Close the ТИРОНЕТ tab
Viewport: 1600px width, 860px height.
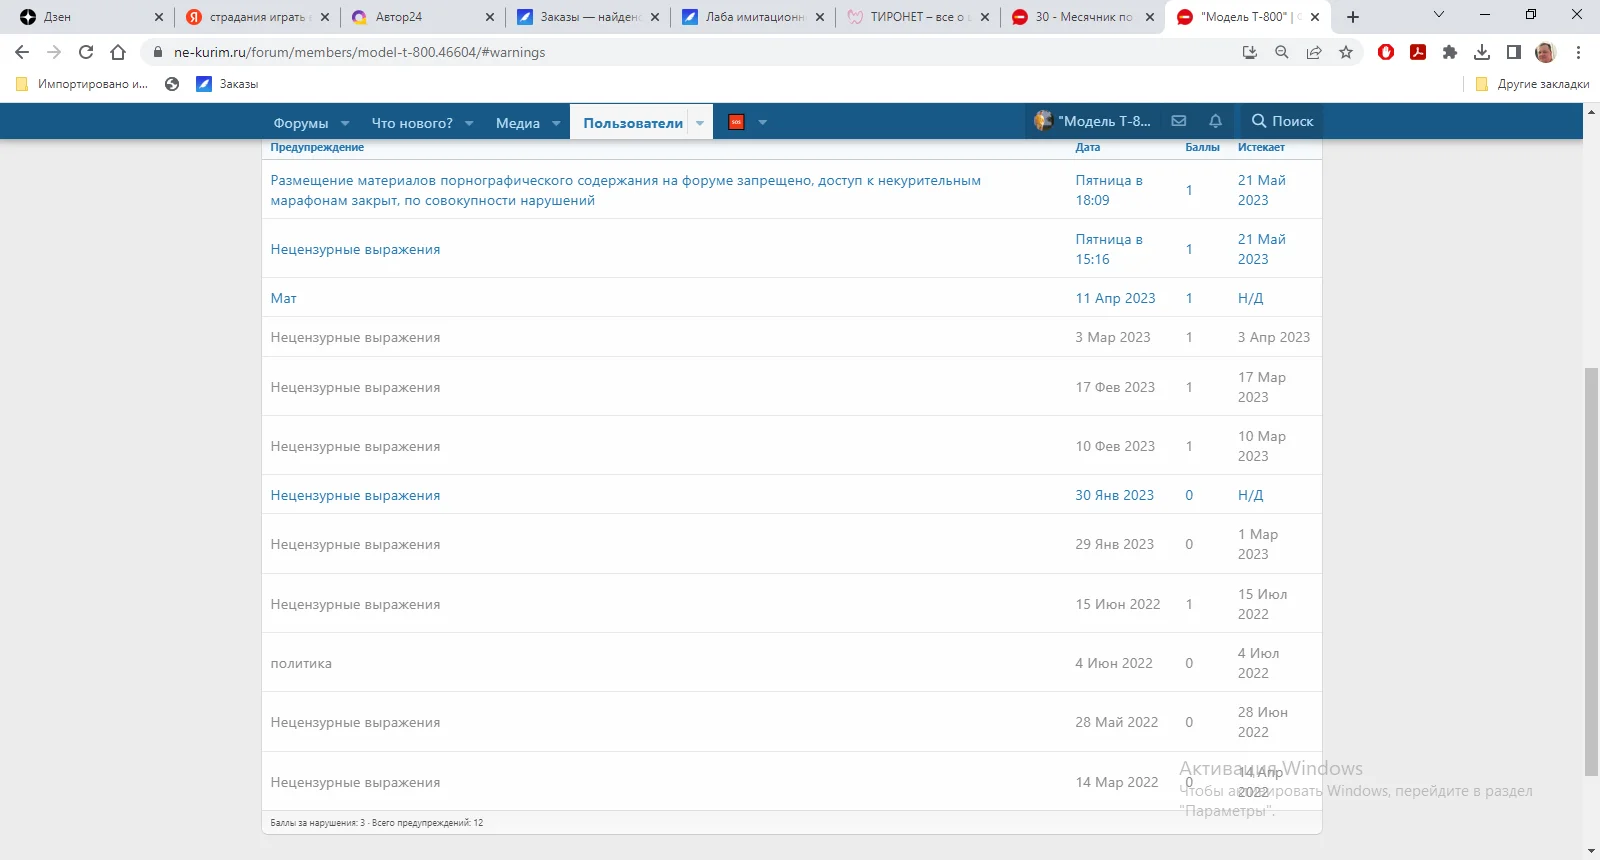click(x=985, y=17)
